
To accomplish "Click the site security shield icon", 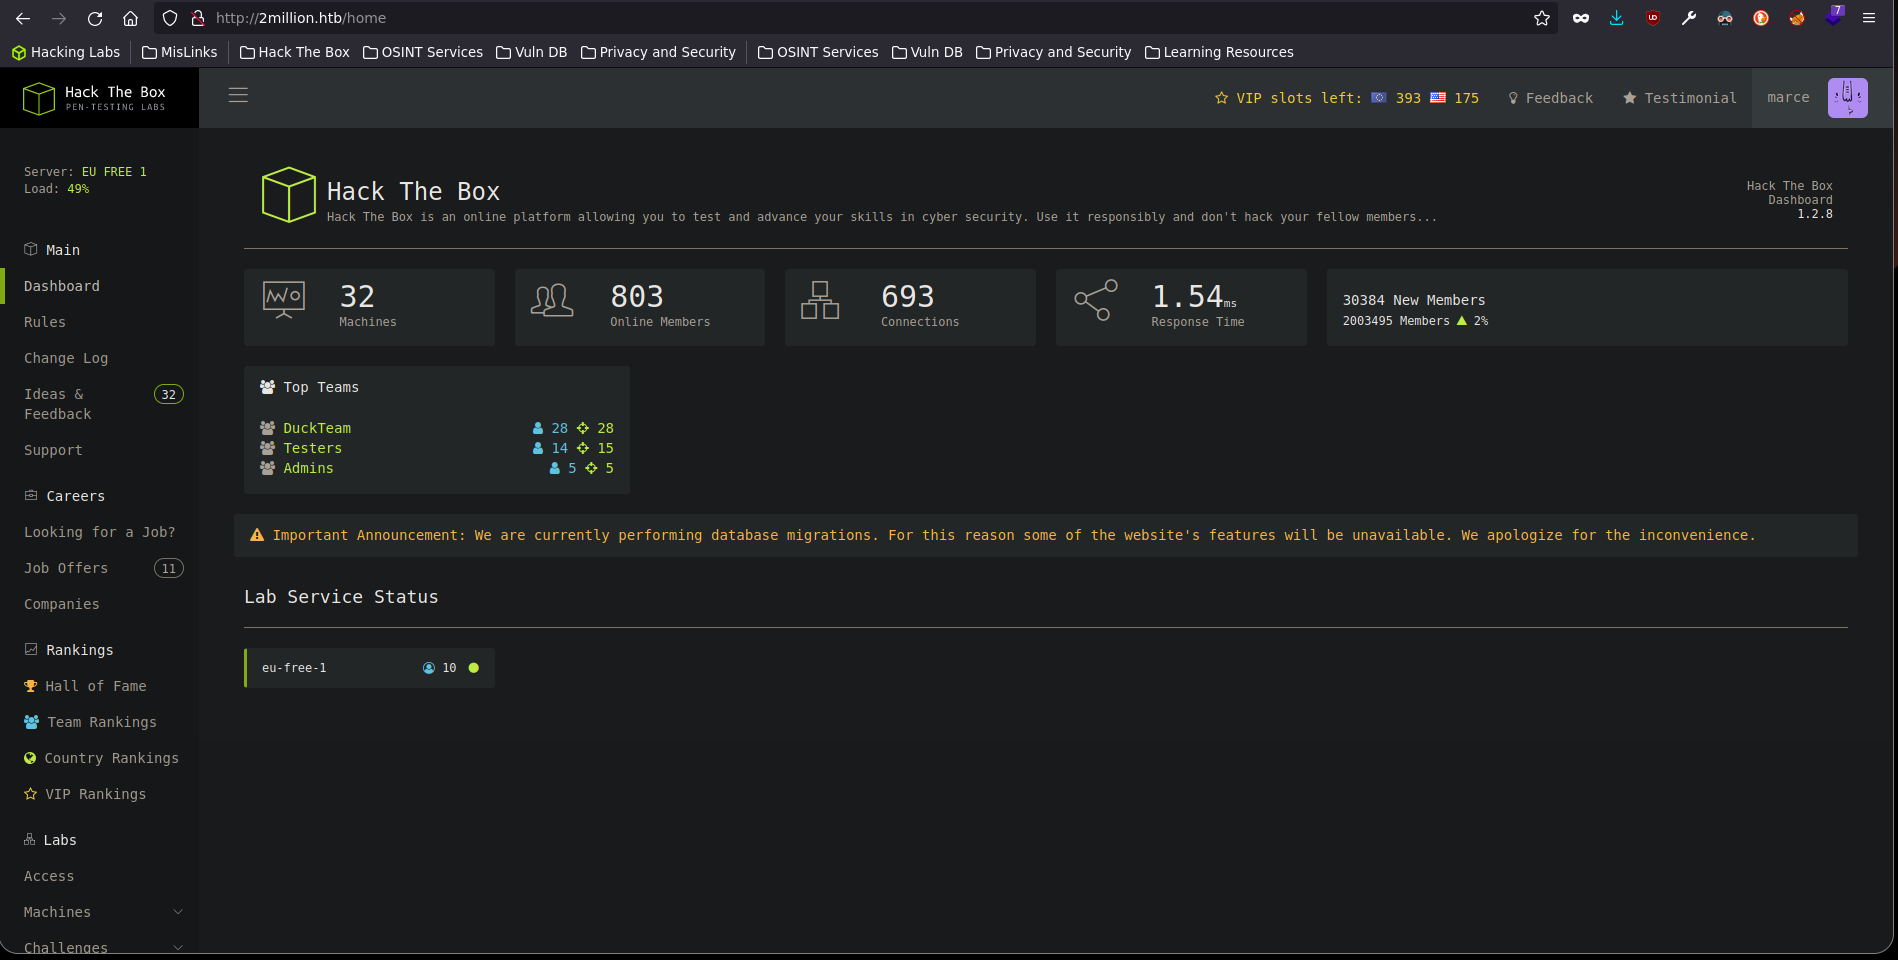I will coord(170,18).
